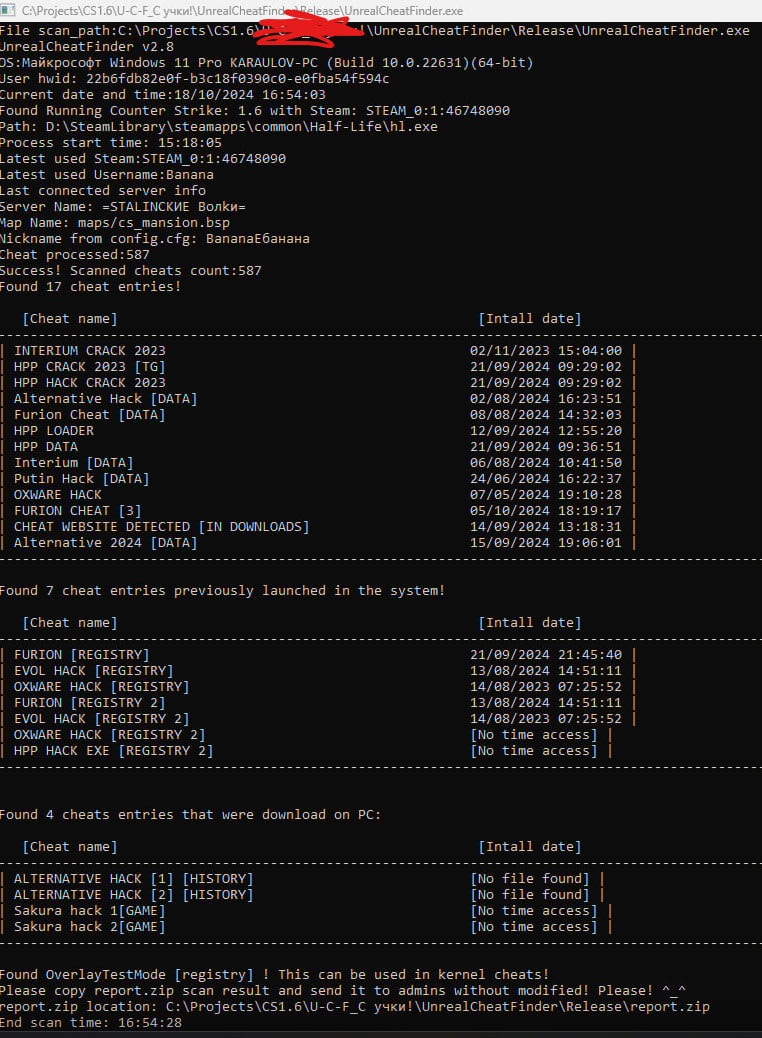762x1038 pixels.
Task: Click the hl.exe path line
Action: click(x=218, y=126)
